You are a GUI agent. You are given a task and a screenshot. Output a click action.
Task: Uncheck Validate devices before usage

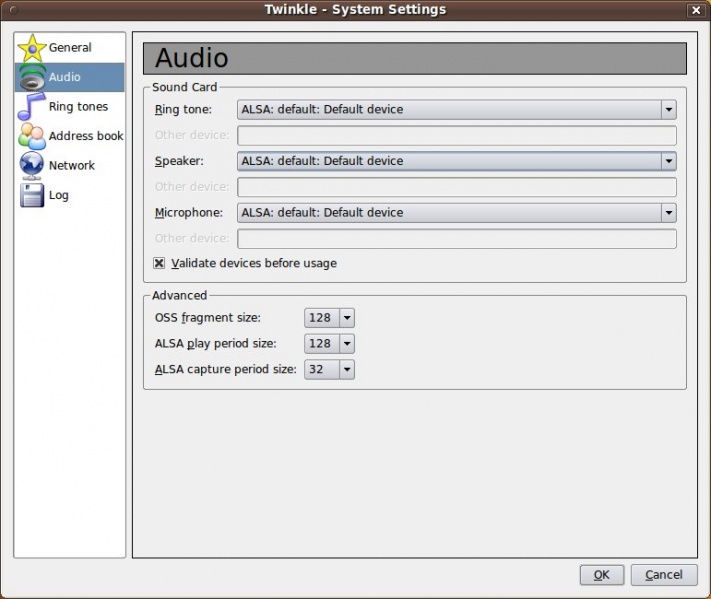point(159,263)
